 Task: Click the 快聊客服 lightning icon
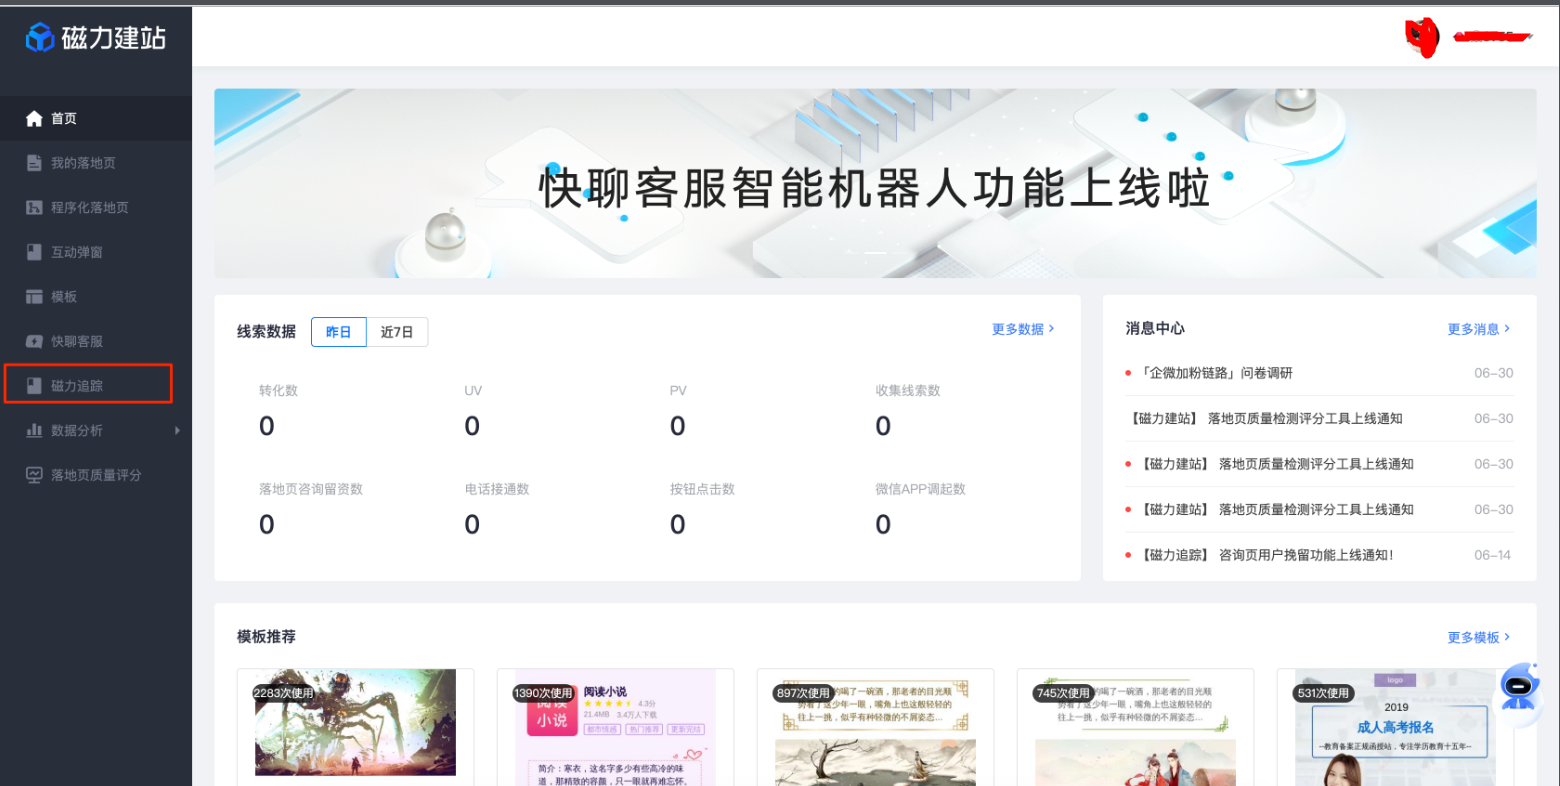(32, 341)
